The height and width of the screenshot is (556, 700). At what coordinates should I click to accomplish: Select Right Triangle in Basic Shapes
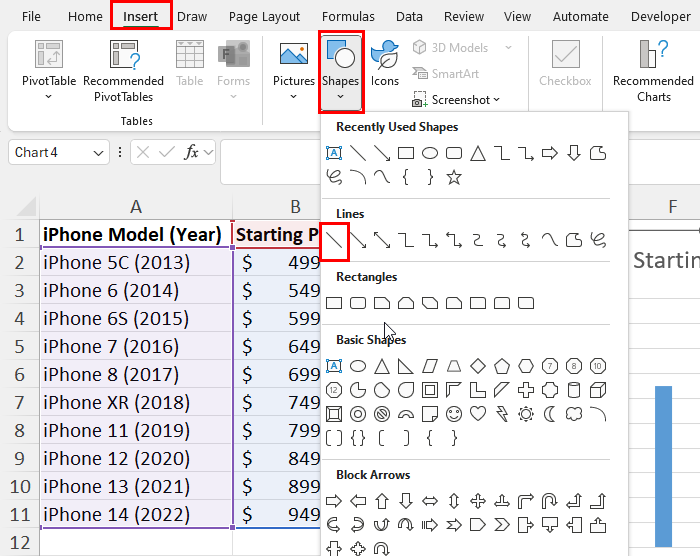click(x=405, y=366)
